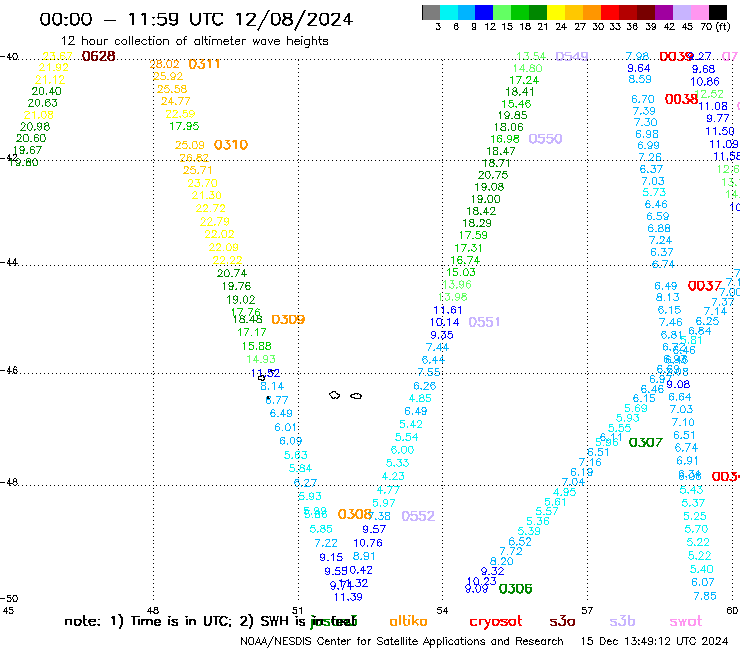This screenshot has height=650, width=740.
Task: Click the 28.02 wave height value
Action: click(x=165, y=64)
